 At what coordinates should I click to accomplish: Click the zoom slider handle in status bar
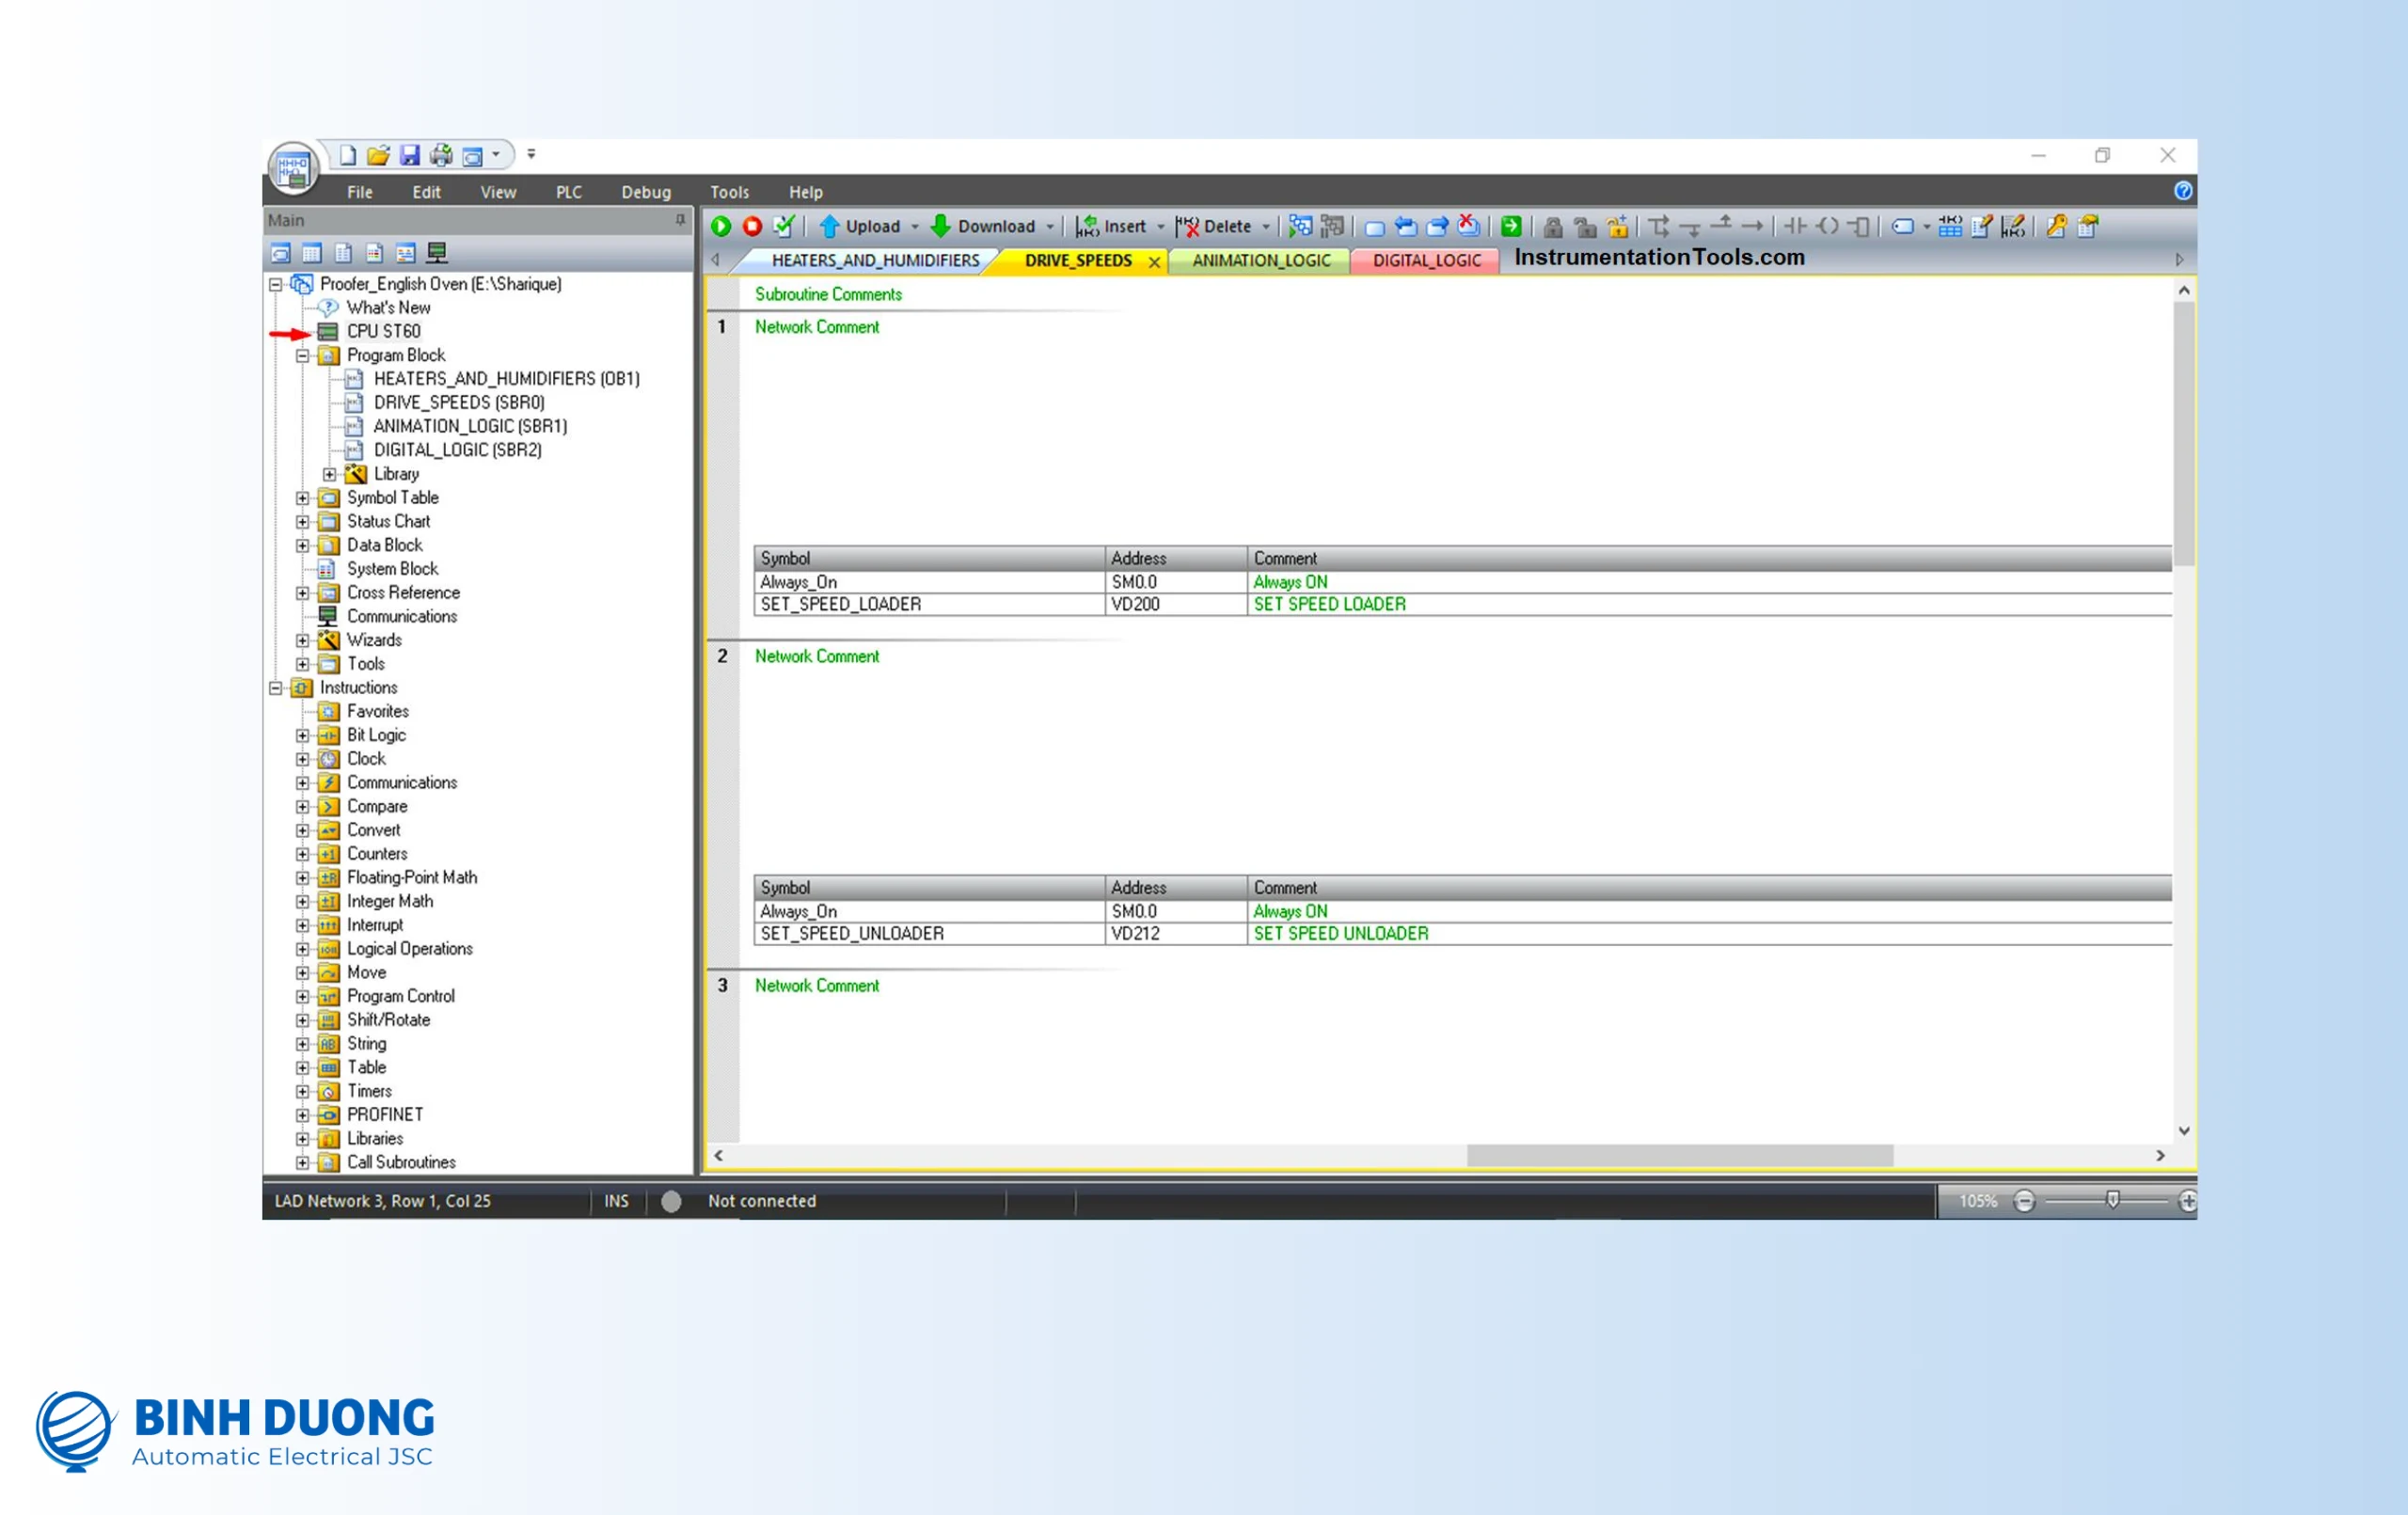(x=2112, y=1200)
